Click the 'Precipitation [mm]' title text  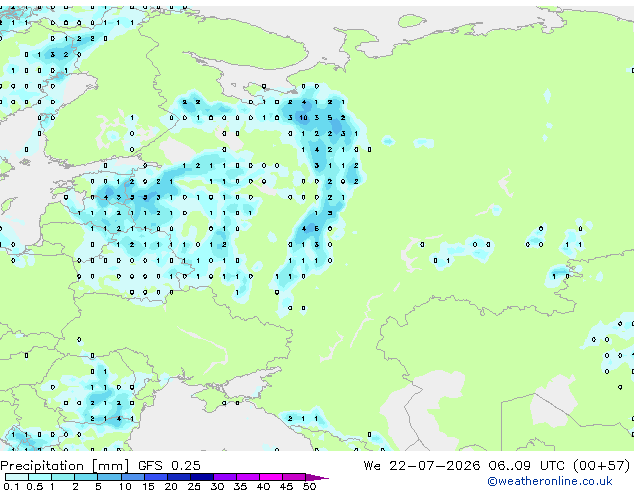(x=65, y=466)
